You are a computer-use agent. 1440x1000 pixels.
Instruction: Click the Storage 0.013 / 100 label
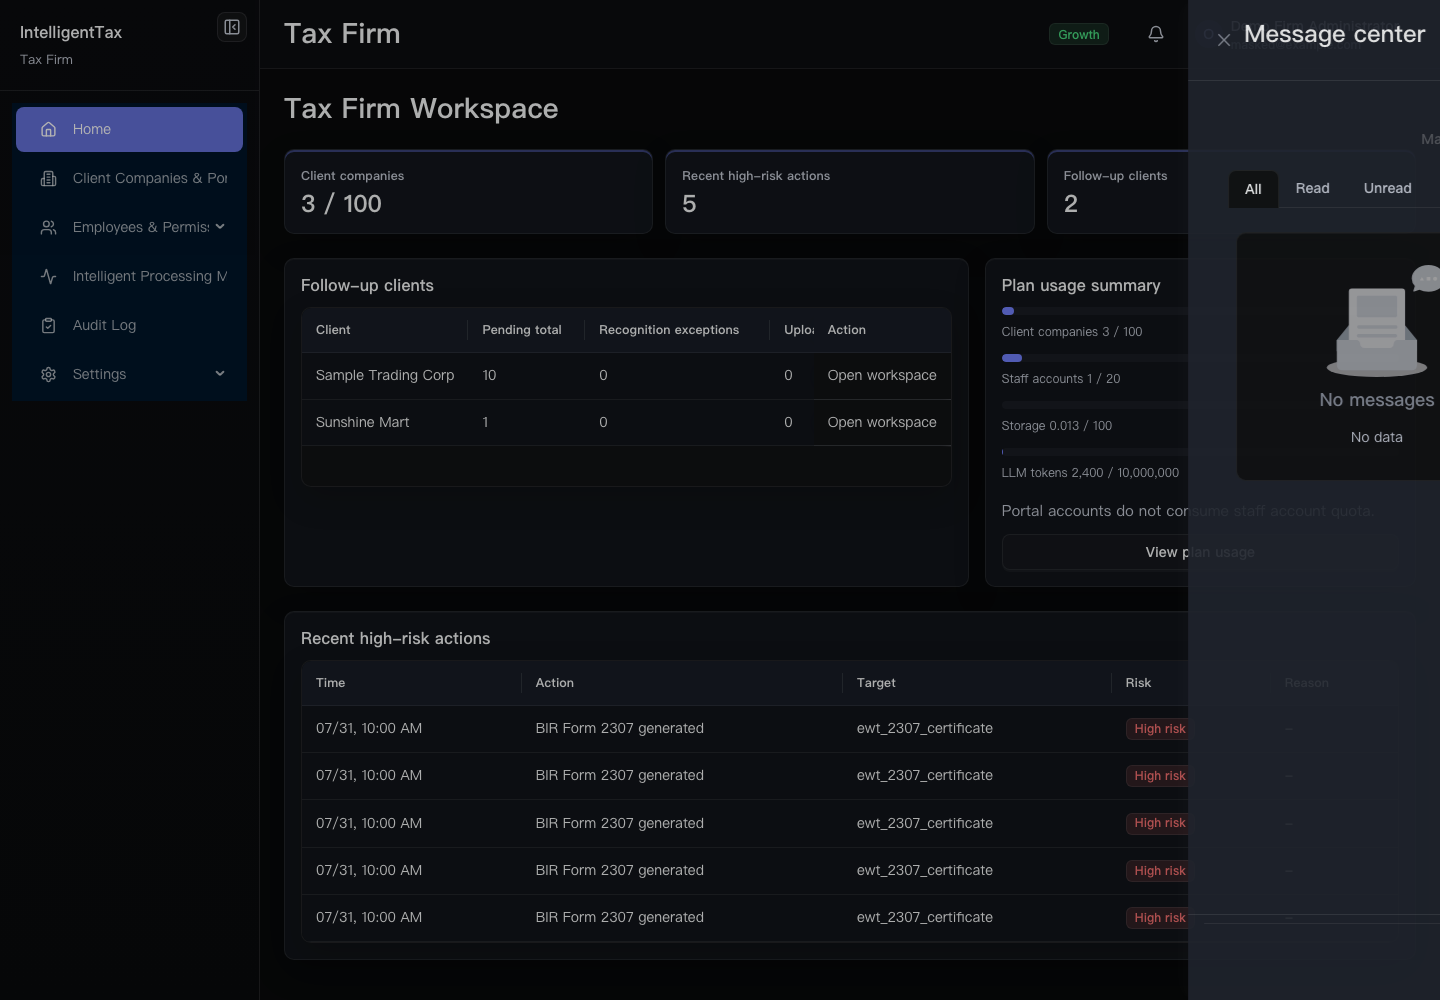1057,426
